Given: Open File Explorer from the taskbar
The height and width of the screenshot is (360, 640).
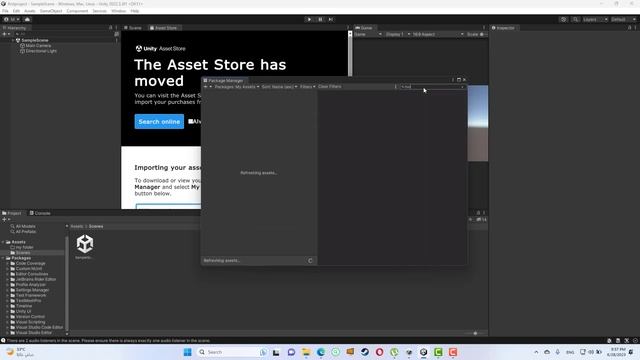Looking at the screenshot, I should (306, 352).
